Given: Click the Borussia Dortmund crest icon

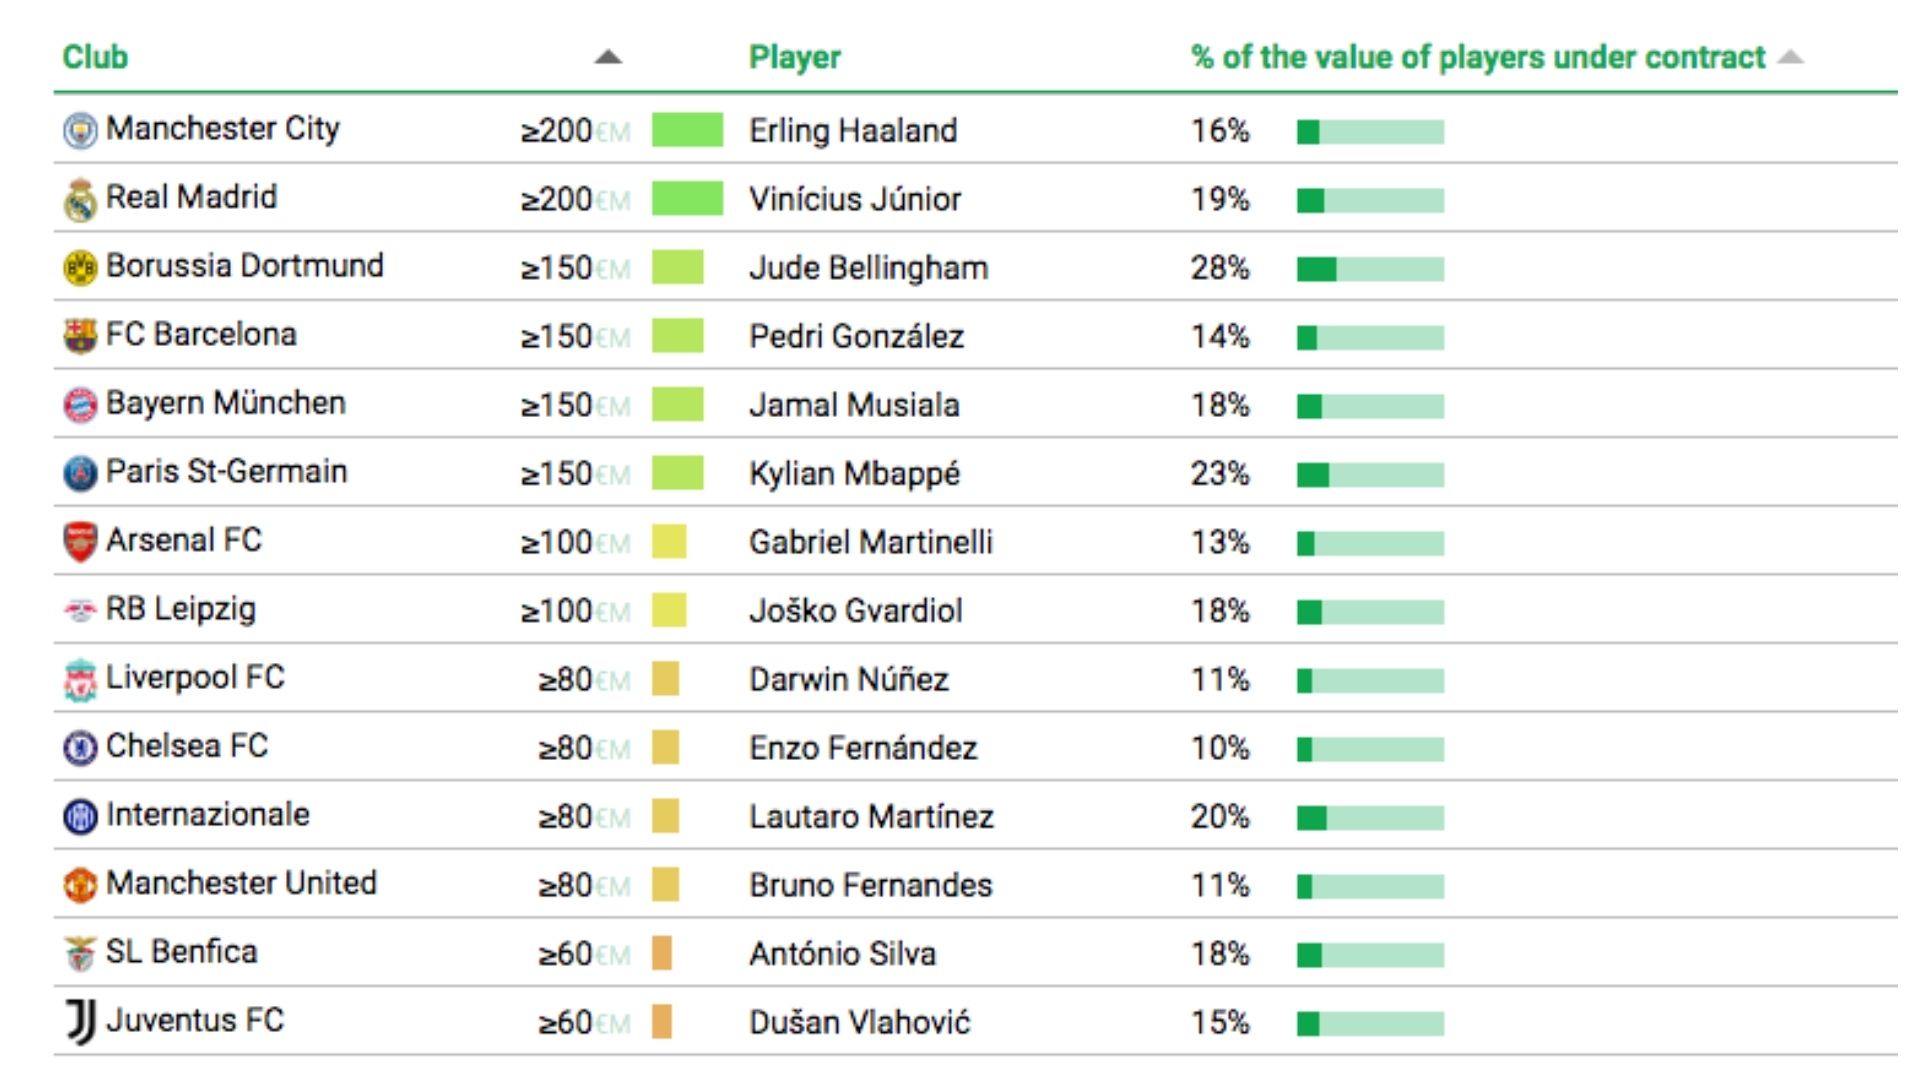Looking at the screenshot, I should click(x=80, y=267).
